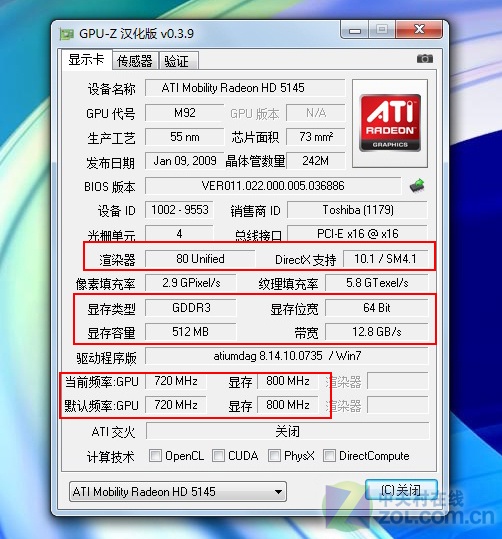Click the BIOS version field
Screen dimensions: 502x539
273,186
